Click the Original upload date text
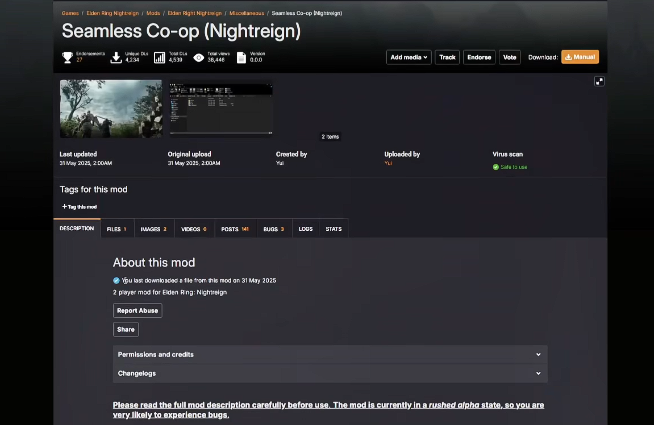The image size is (654, 425). (x=194, y=163)
